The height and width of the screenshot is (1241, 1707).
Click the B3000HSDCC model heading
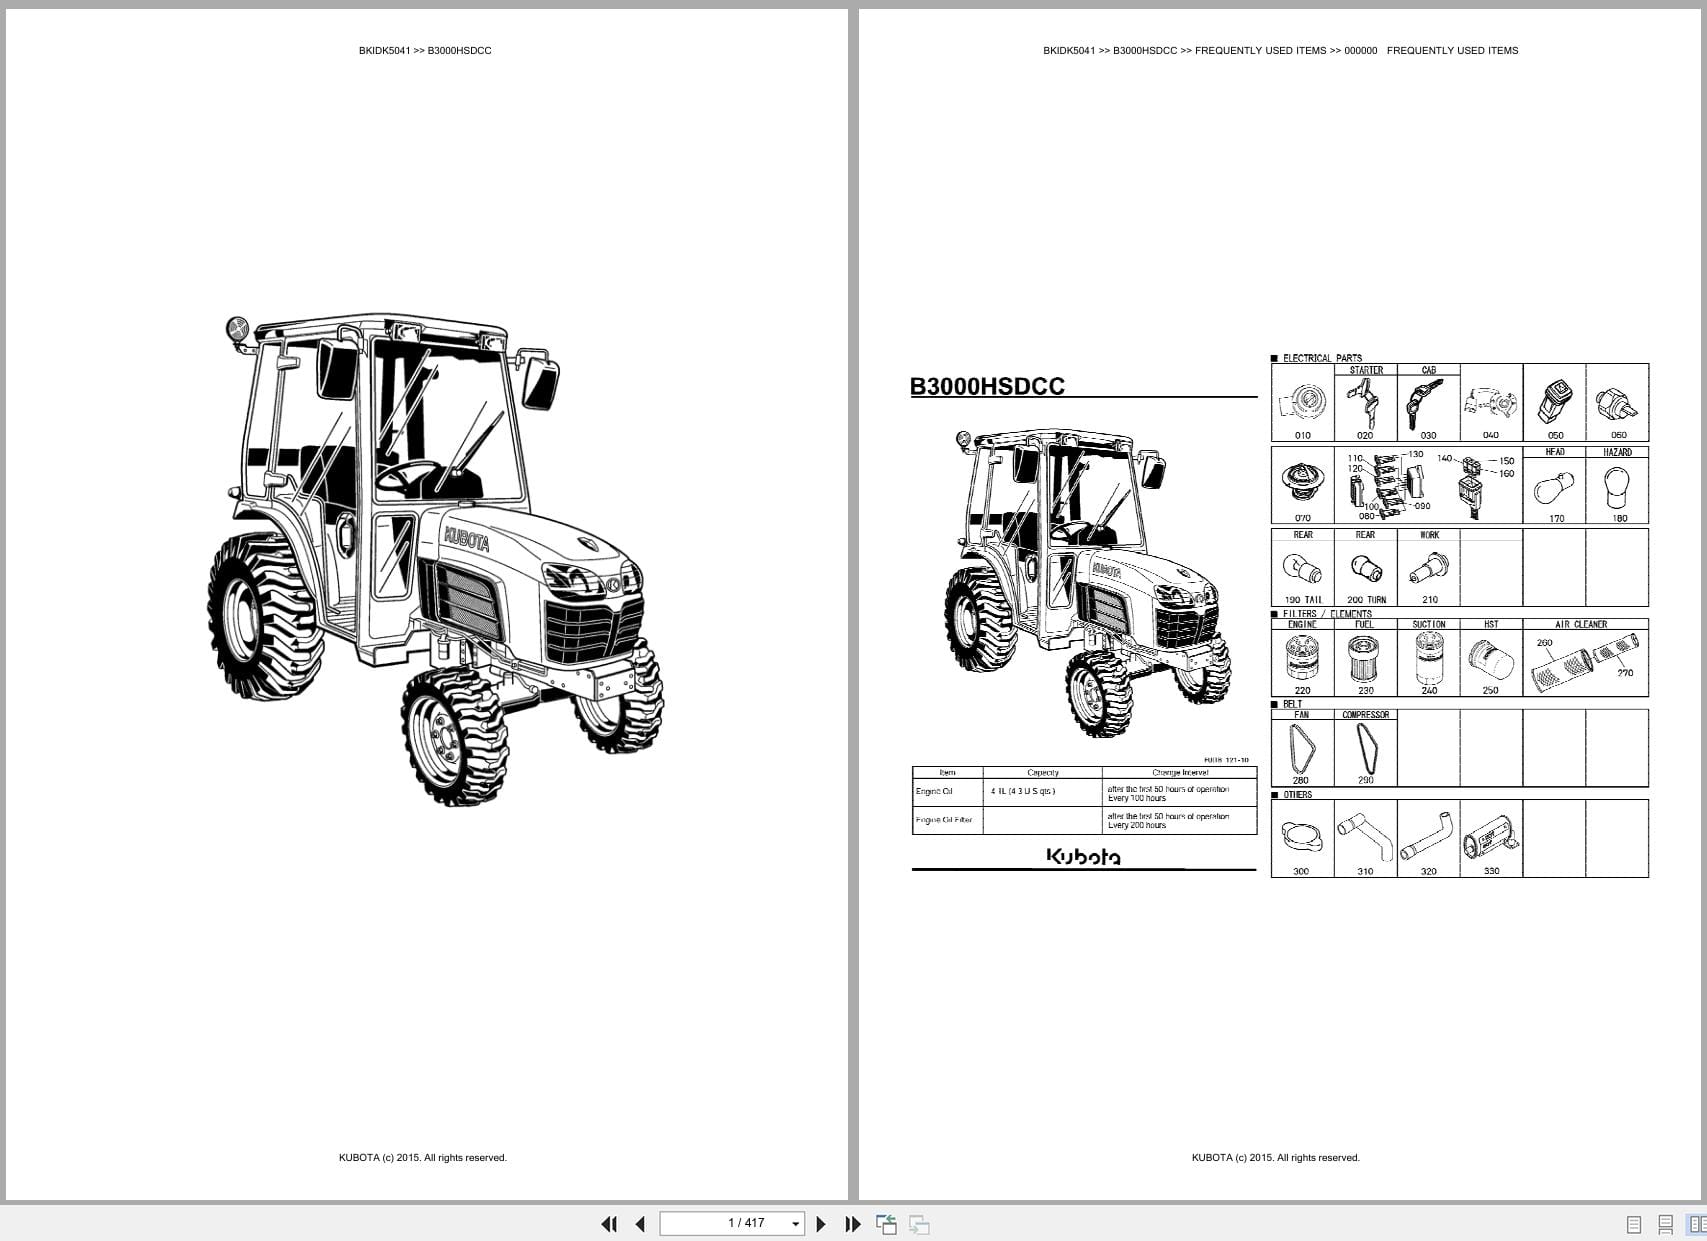[987, 386]
